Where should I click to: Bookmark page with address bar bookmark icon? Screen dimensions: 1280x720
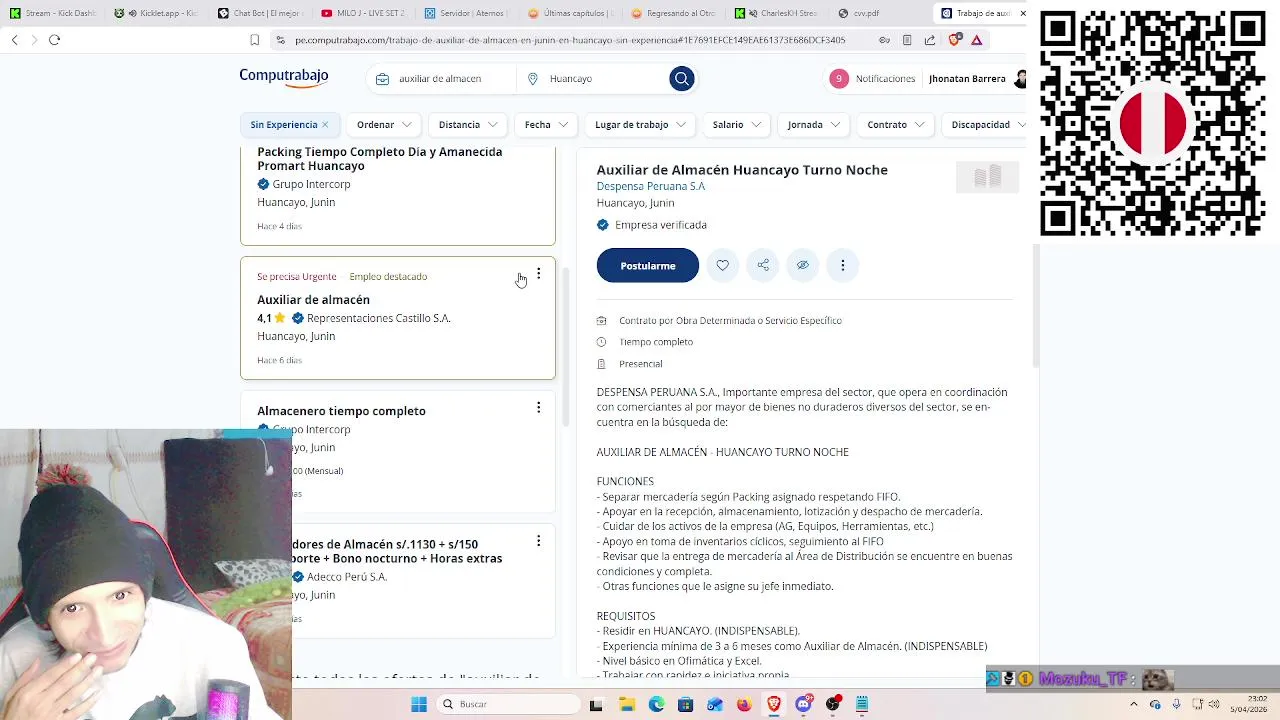[255, 40]
